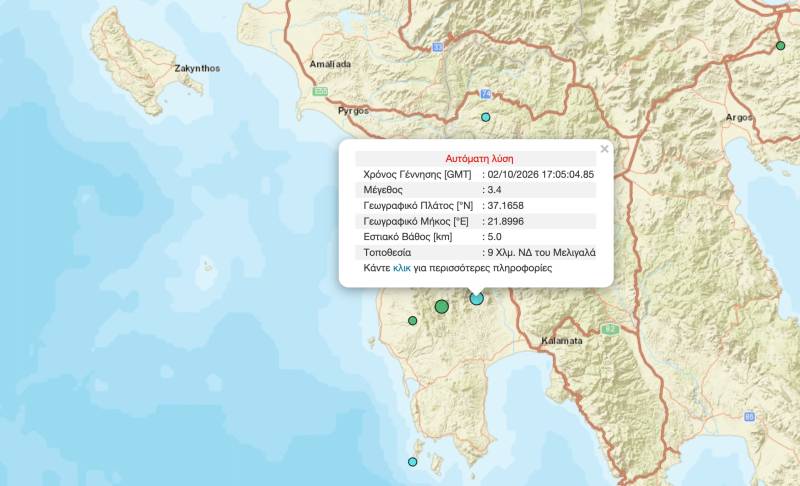Click the focal depth value 5.0

[x=494, y=237]
